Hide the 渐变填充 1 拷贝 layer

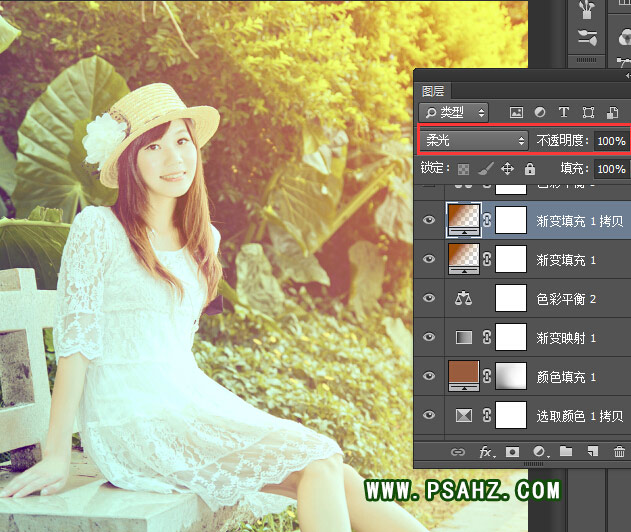click(x=430, y=221)
